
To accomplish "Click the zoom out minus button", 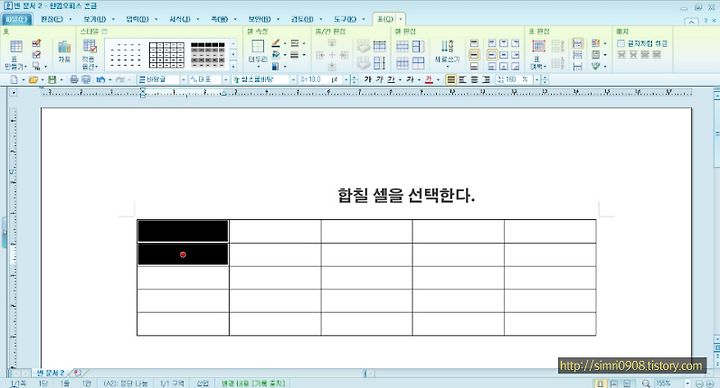I will pyautogui.click(x=698, y=383).
